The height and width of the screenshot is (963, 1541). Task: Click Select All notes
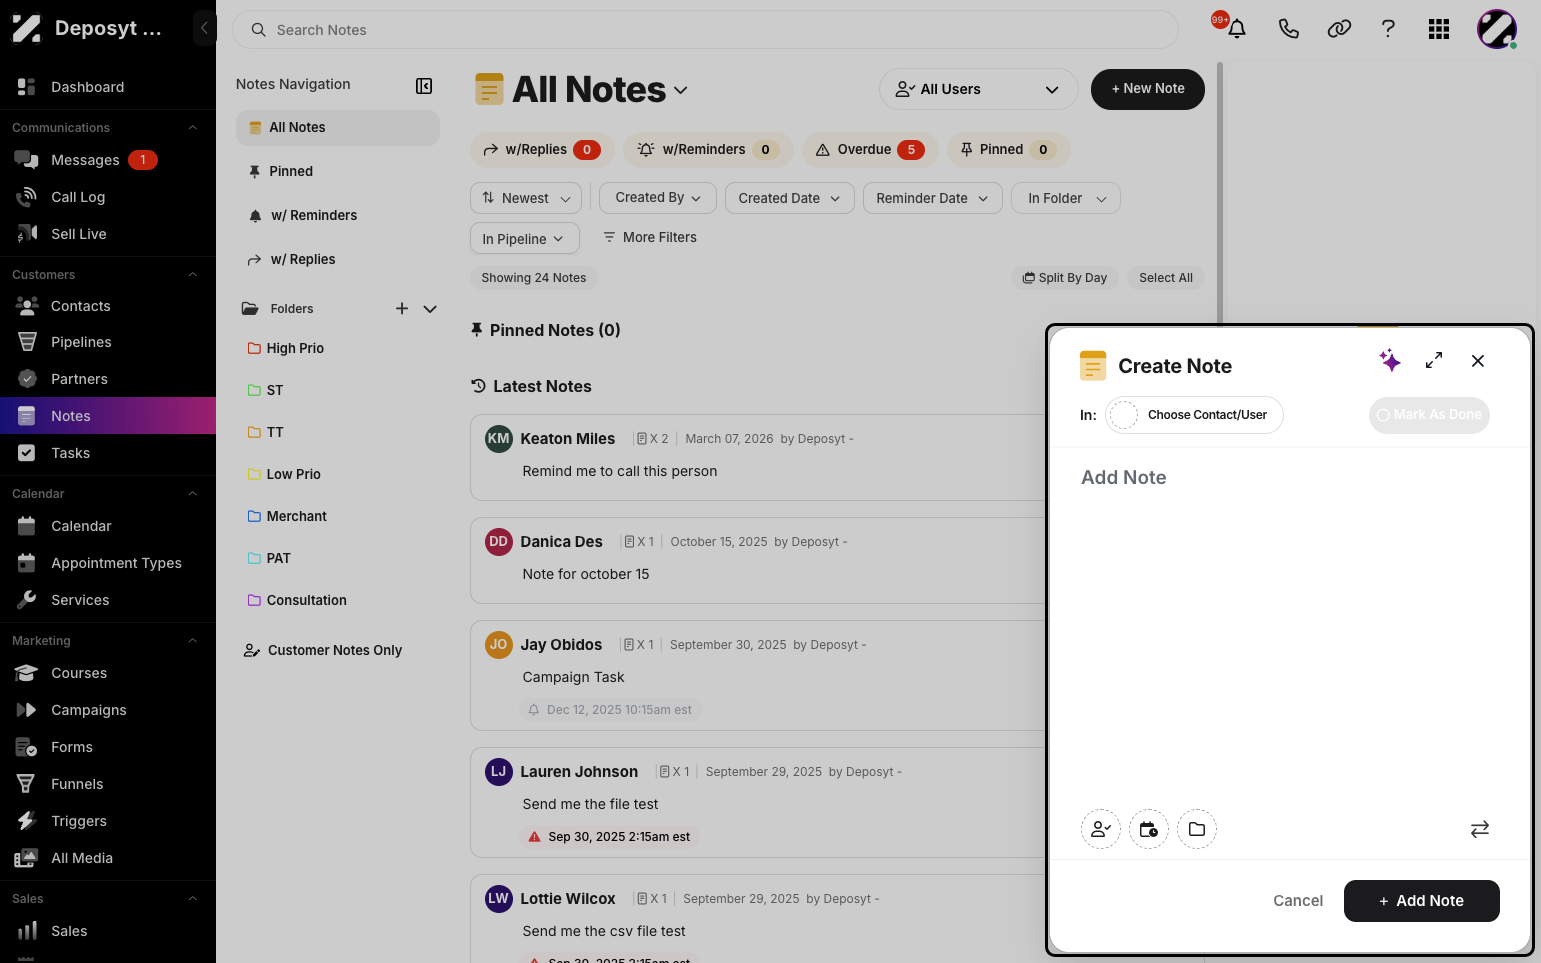point(1166,278)
